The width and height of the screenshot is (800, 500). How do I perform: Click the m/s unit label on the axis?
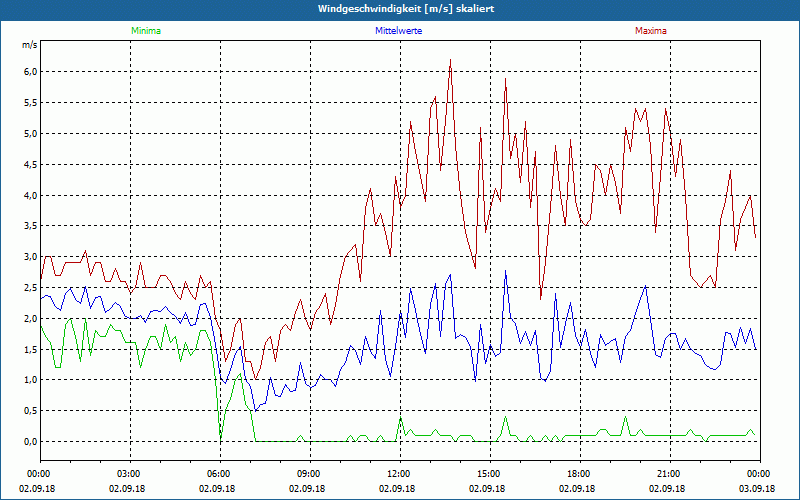tap(30, 45)
